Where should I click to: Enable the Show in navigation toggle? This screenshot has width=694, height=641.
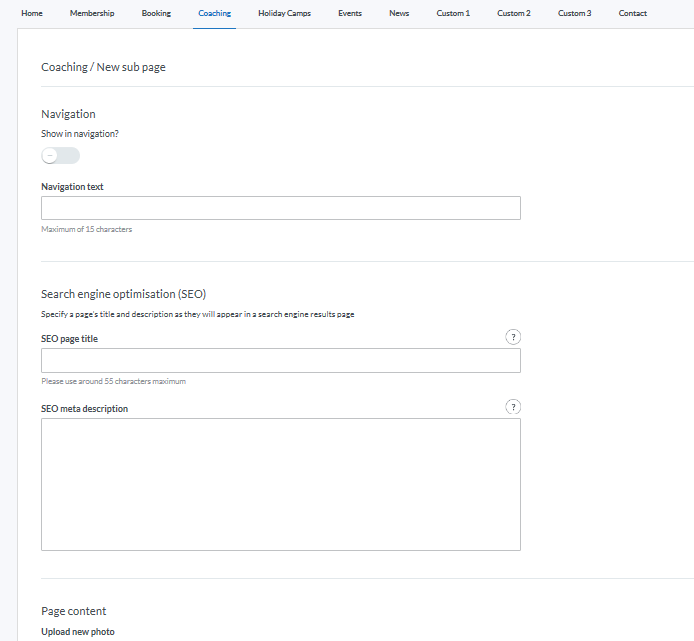[60, 156]
